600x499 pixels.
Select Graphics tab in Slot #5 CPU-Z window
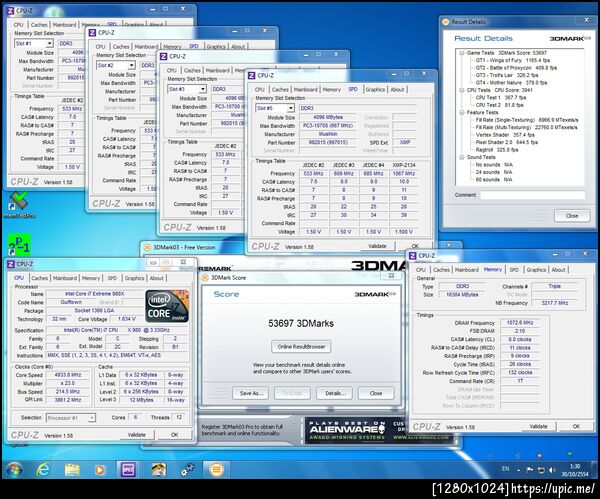(x=375, y=90)
